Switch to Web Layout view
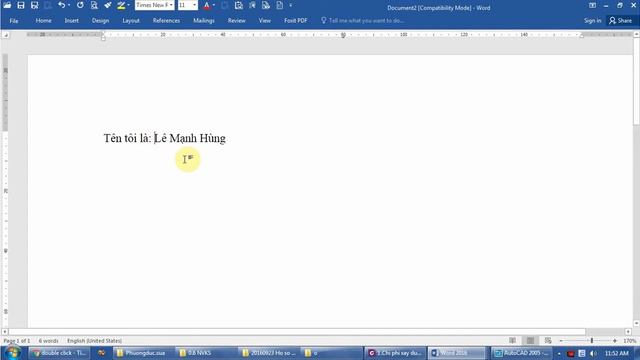The width and height of the screenshot is (640, 360). (x=548, y=340)
